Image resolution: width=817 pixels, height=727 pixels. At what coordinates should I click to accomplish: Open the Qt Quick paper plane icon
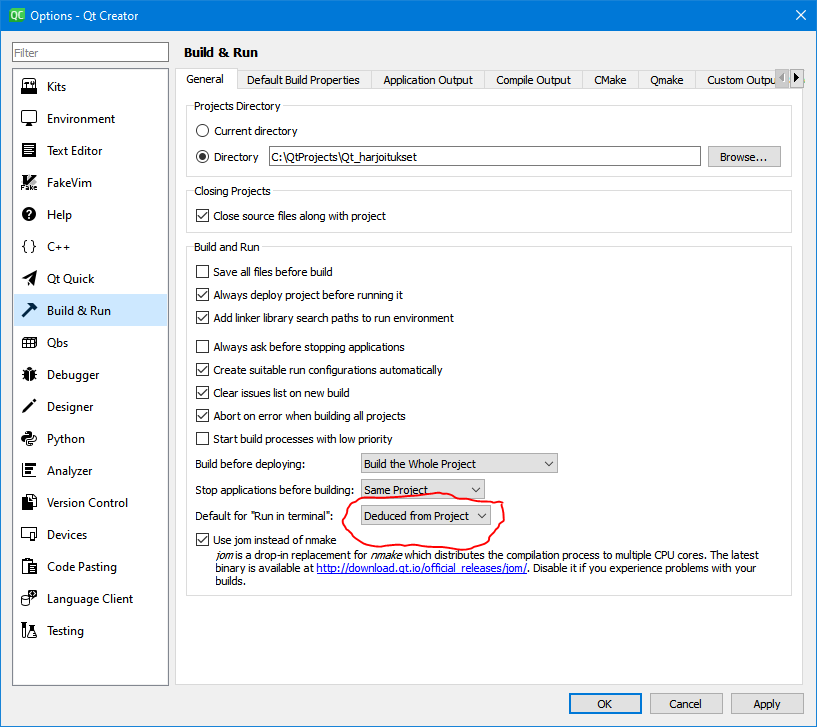29,278
